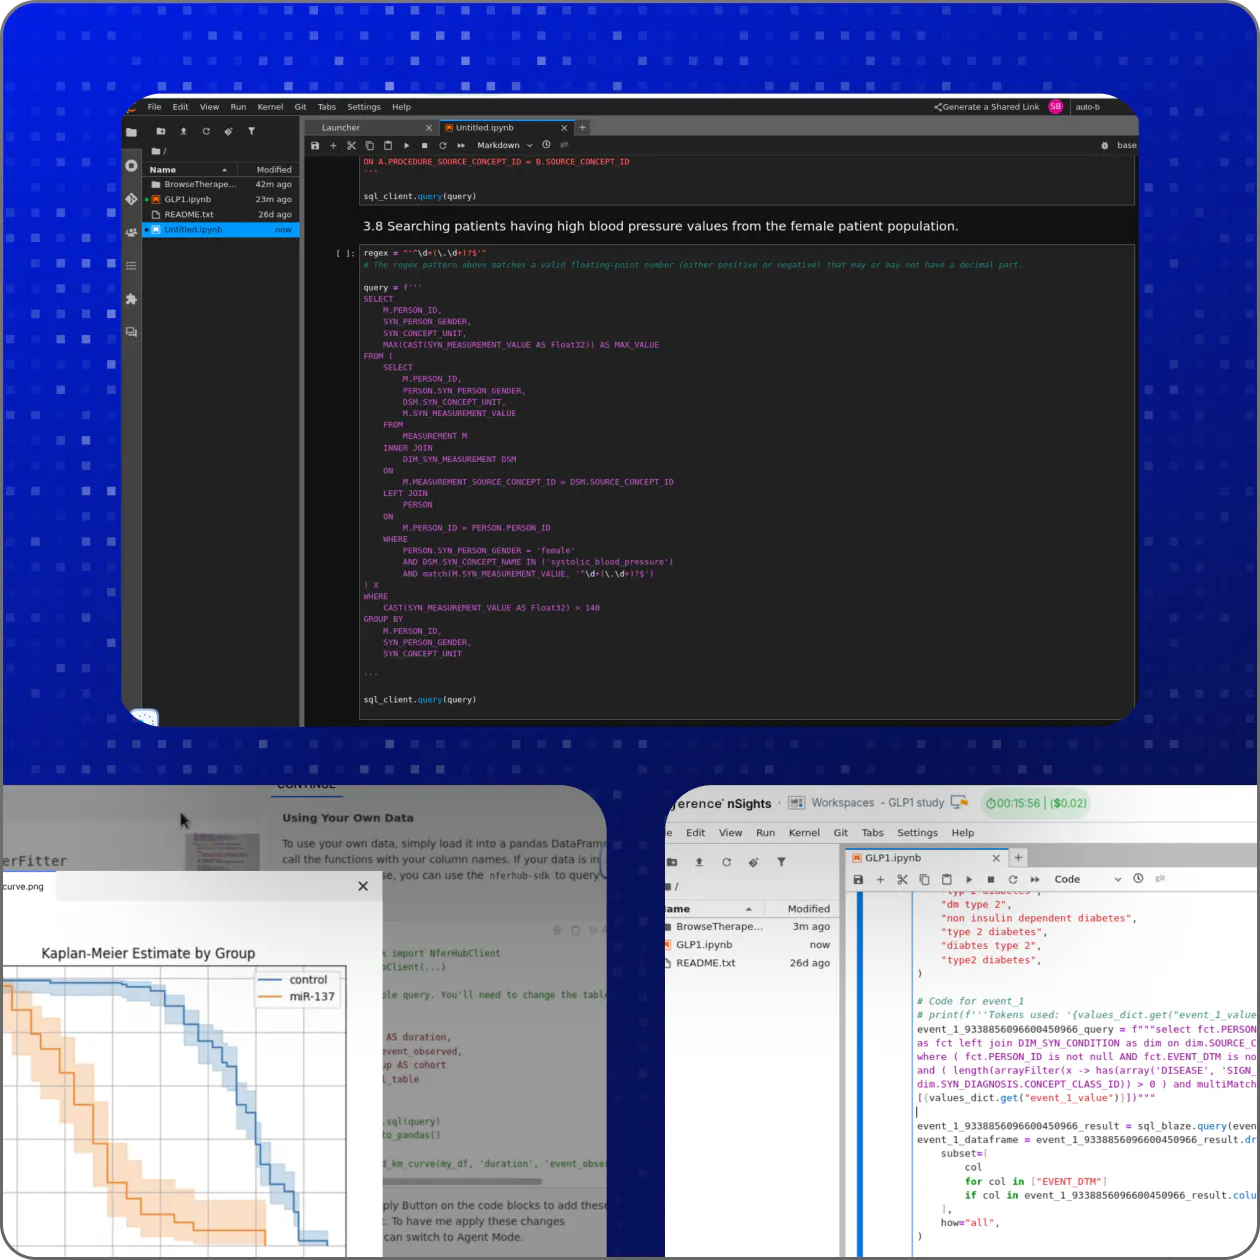The image size is (1260, 1260).
Task: Open the Markdown cell type dropdown
Action: pyautogui.click(x=504, y=146)
